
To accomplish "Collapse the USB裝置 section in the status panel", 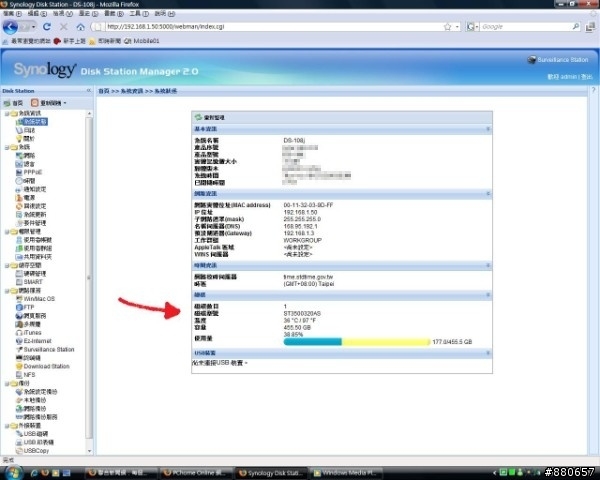I will pos(488,353).
